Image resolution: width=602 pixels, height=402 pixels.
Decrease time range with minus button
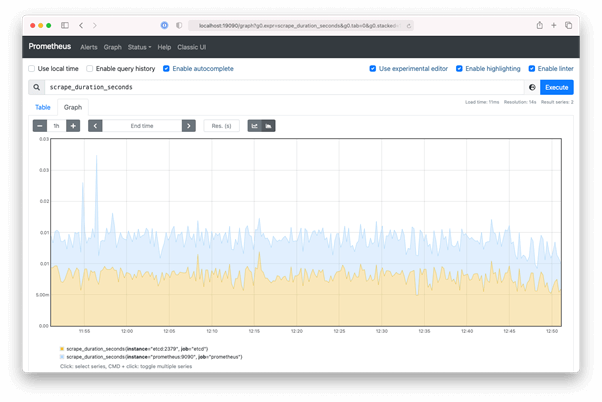pos(40,126)
